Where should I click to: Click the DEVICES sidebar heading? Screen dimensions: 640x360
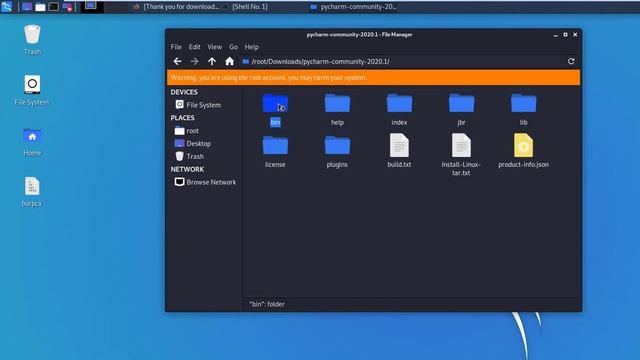[184, 92]
